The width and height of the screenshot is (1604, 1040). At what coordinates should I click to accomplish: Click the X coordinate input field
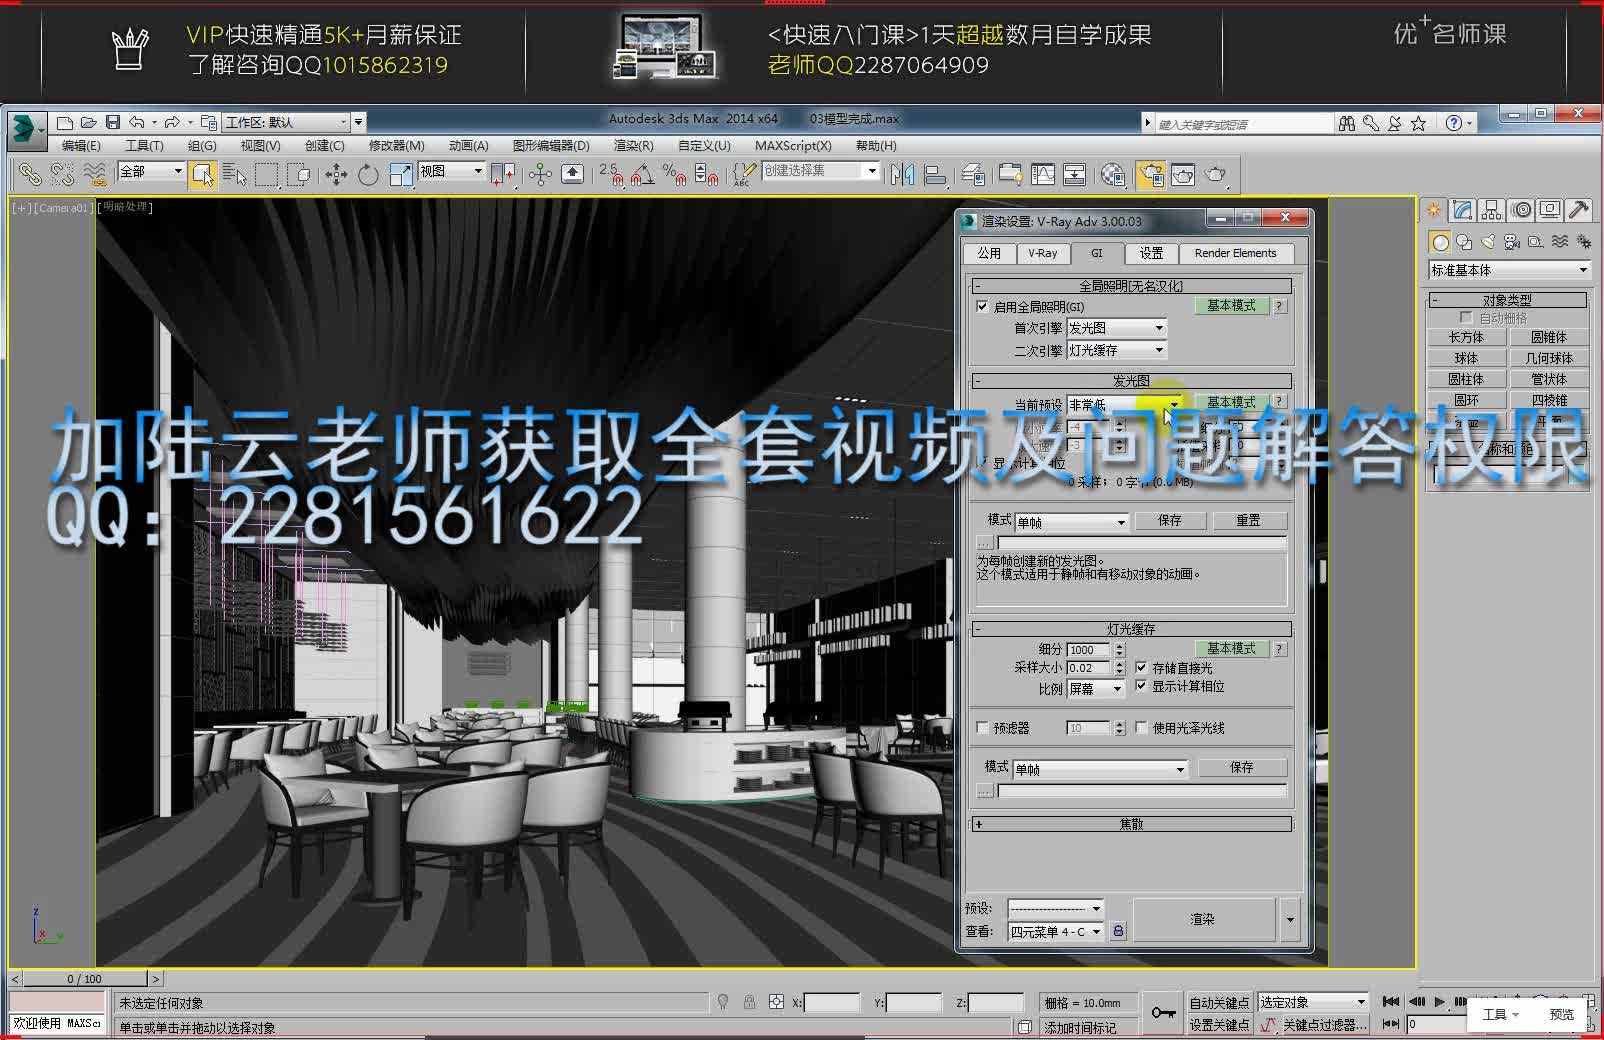(834, 1002)
